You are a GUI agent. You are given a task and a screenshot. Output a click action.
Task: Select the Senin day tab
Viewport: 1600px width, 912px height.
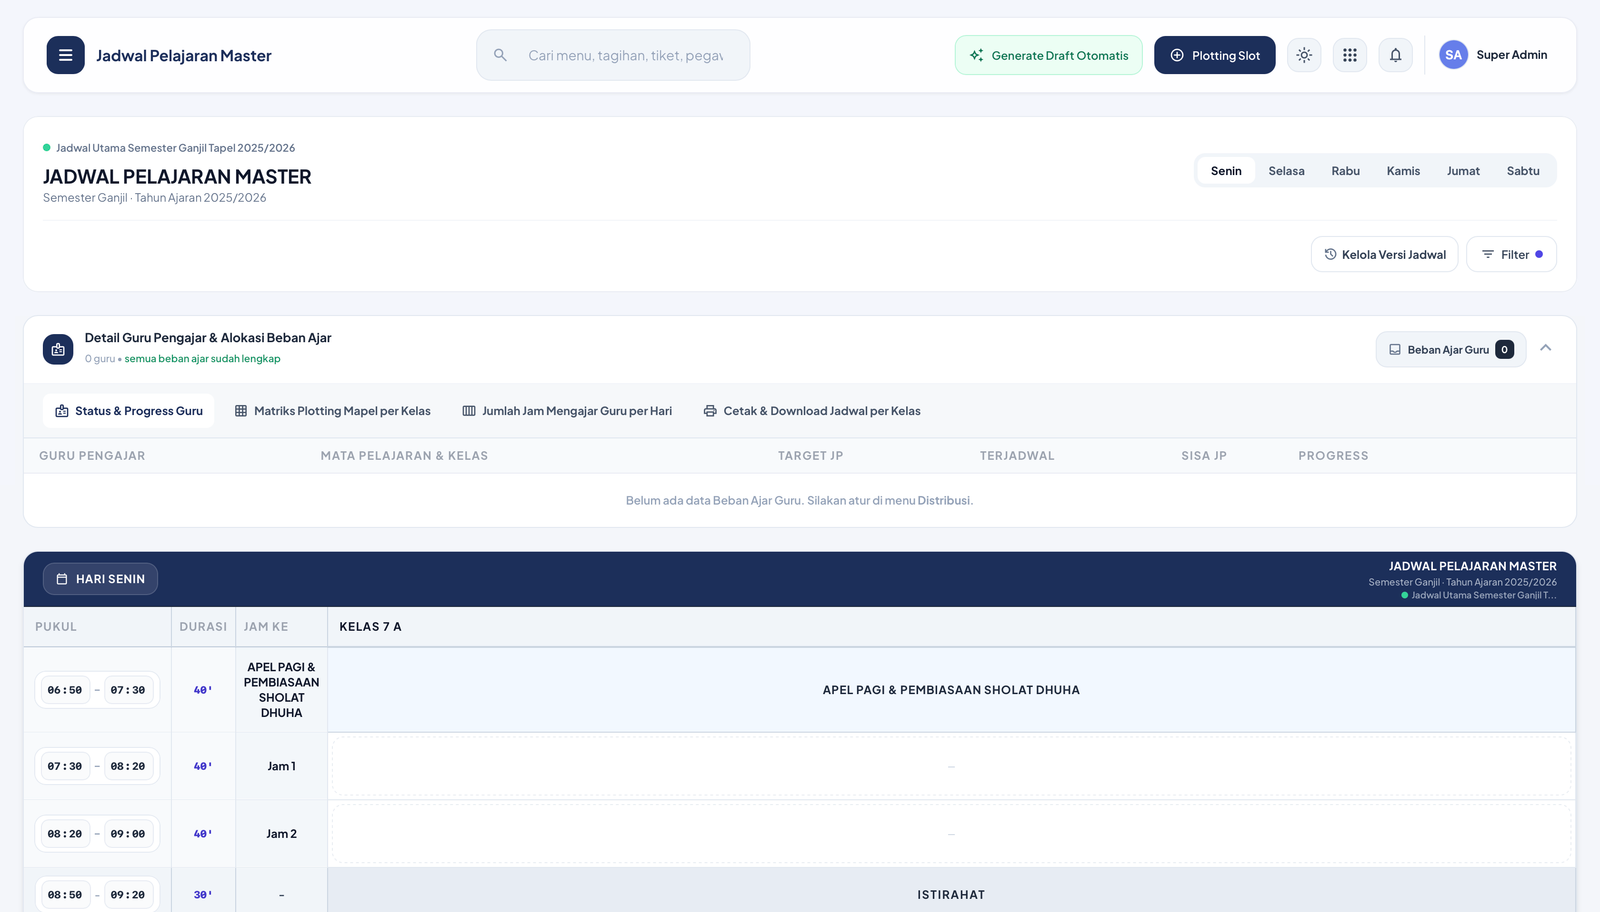click(1226, 171)
